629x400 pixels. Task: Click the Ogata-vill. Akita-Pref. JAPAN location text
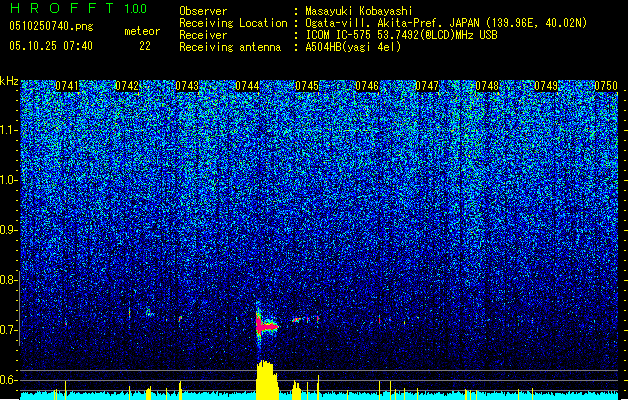[x=446, y=23]
